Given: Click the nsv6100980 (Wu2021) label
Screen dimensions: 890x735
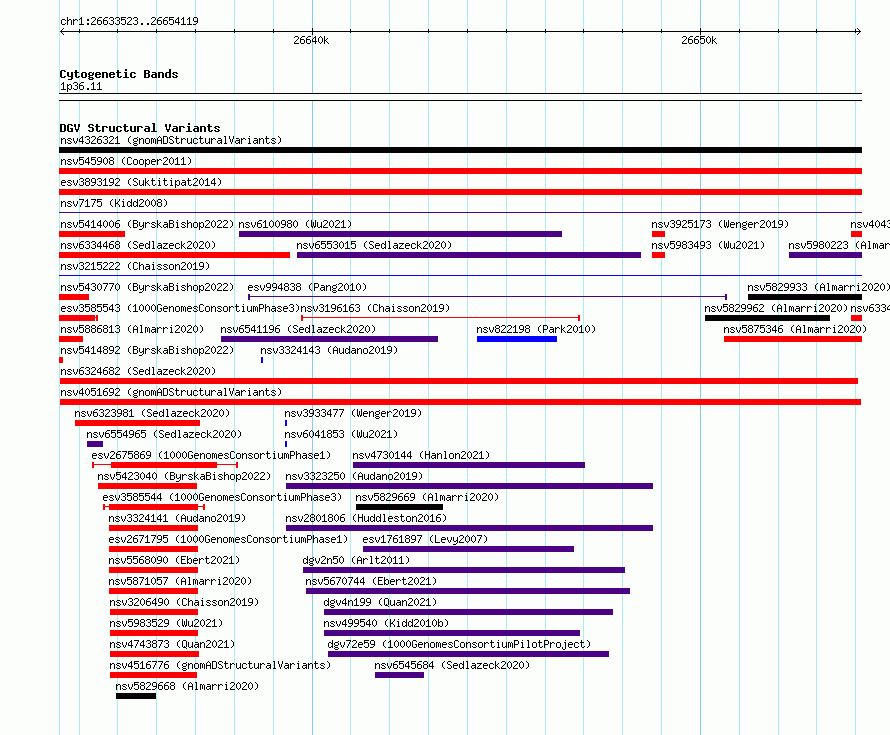Looking at the screenshot, I should (295, 224).
